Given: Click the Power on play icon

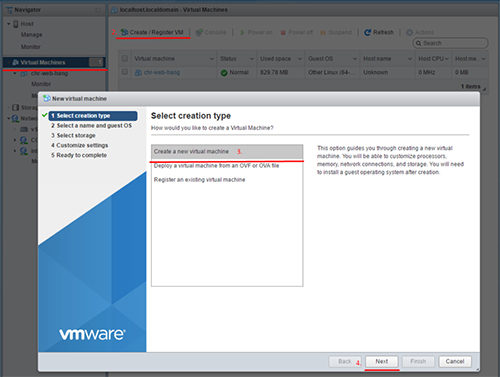Looking at the screenshot, I should pos(242,32).
